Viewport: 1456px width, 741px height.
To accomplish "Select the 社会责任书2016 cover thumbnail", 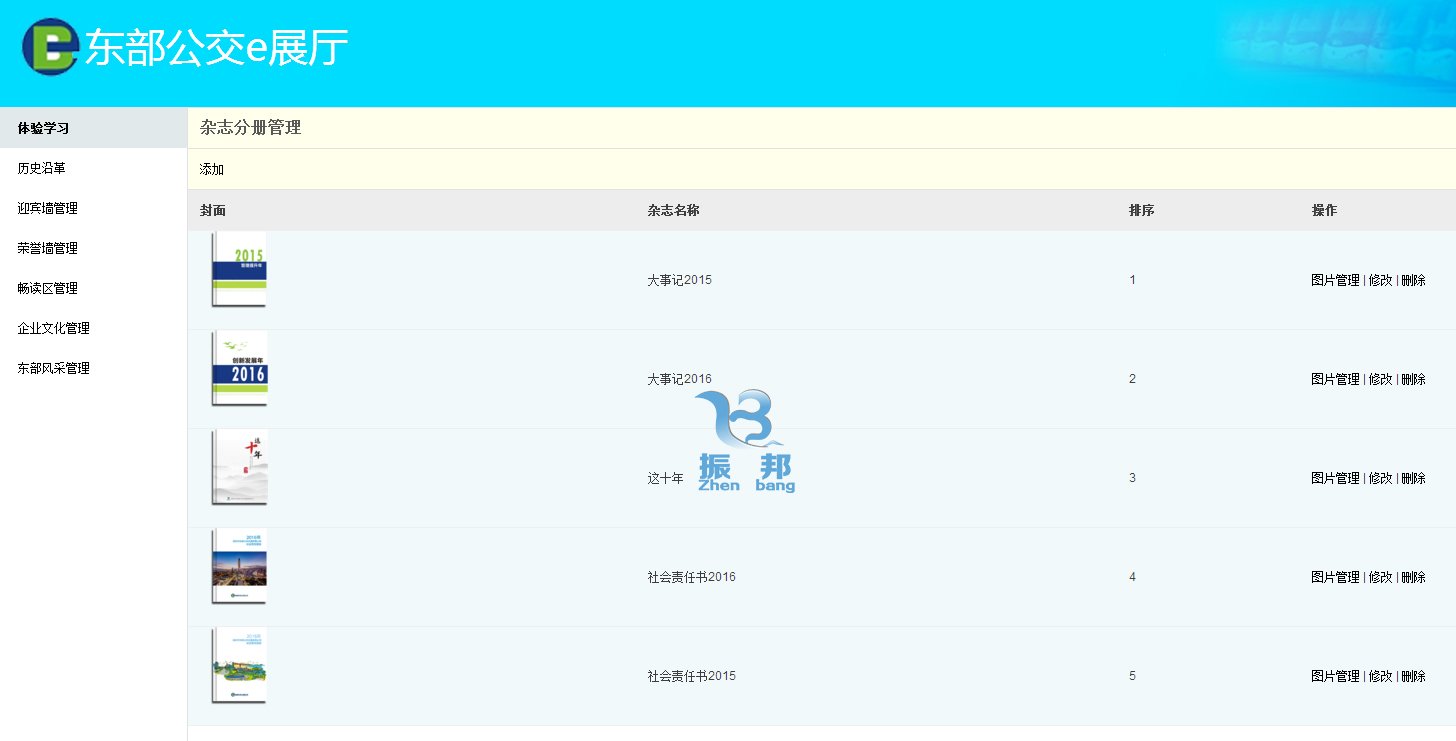I will (239, 566).
